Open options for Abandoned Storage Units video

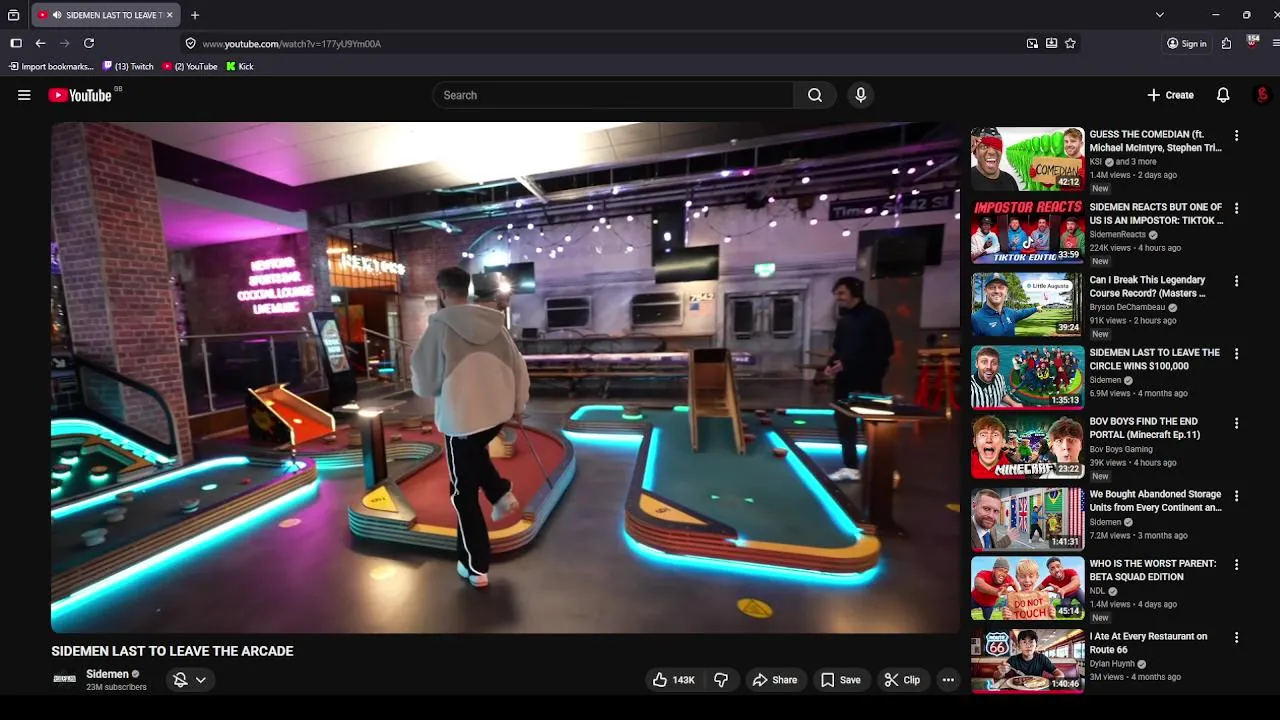click(x=1236, y=495)
